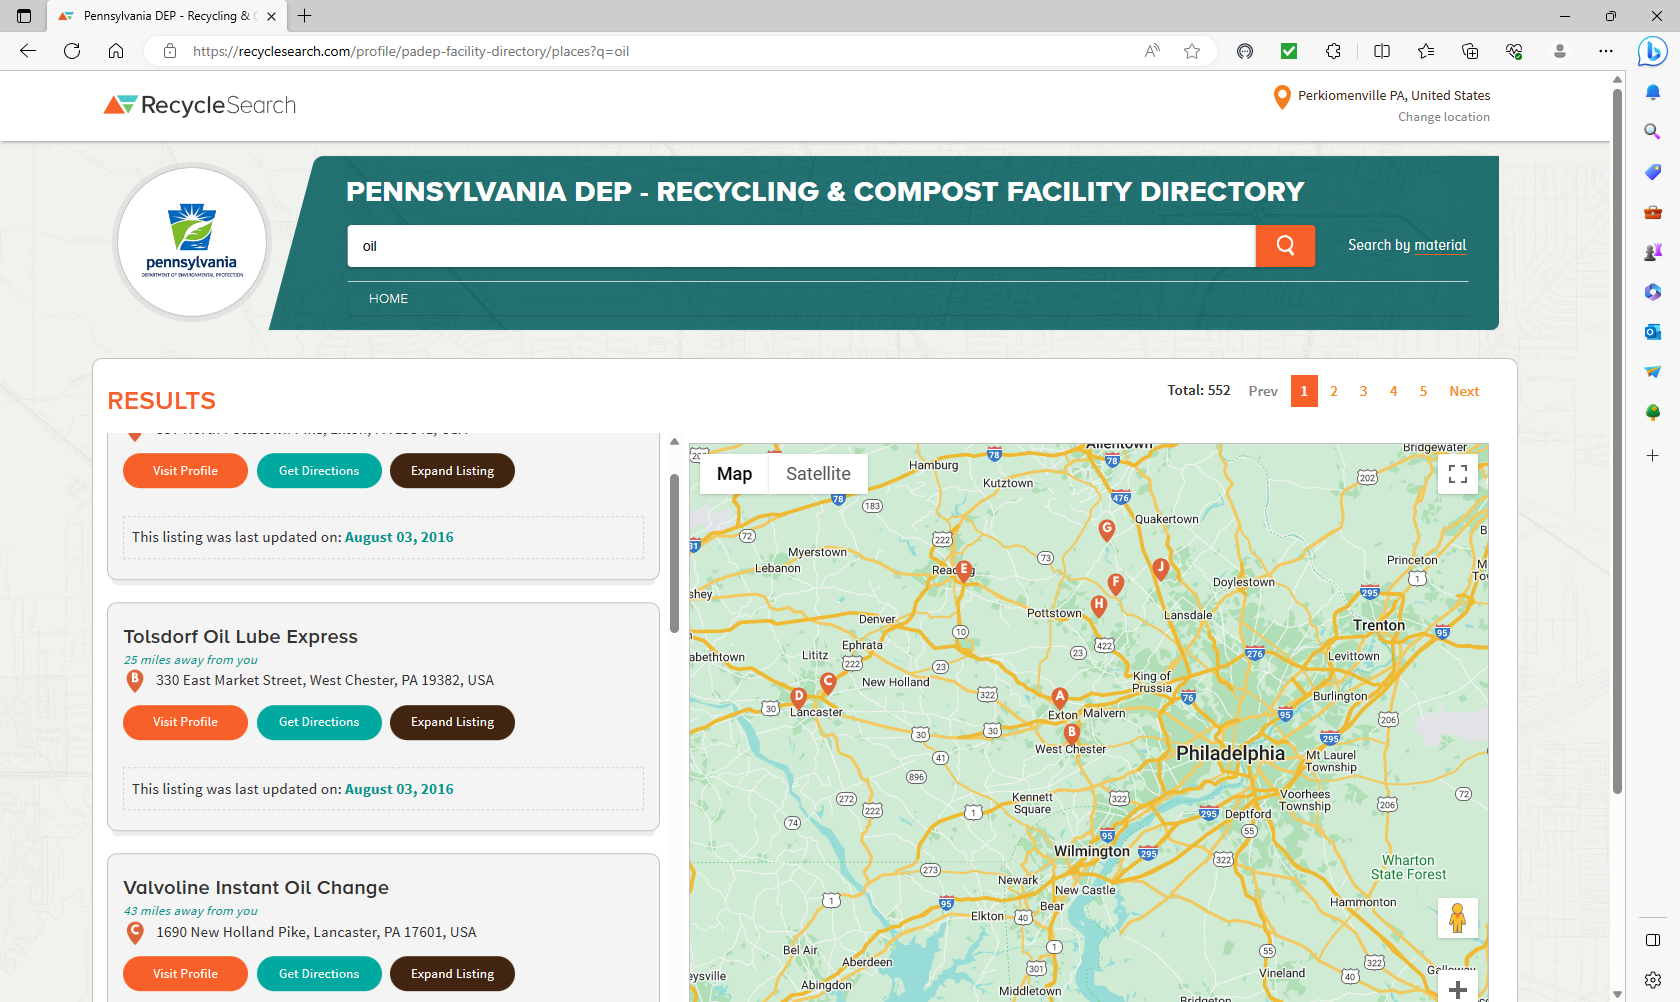Image resolution: width=1680 pixels, height=1002 pixels.
Task: Click map marker B near West Chester
Action: click(x=1071, y=733)
